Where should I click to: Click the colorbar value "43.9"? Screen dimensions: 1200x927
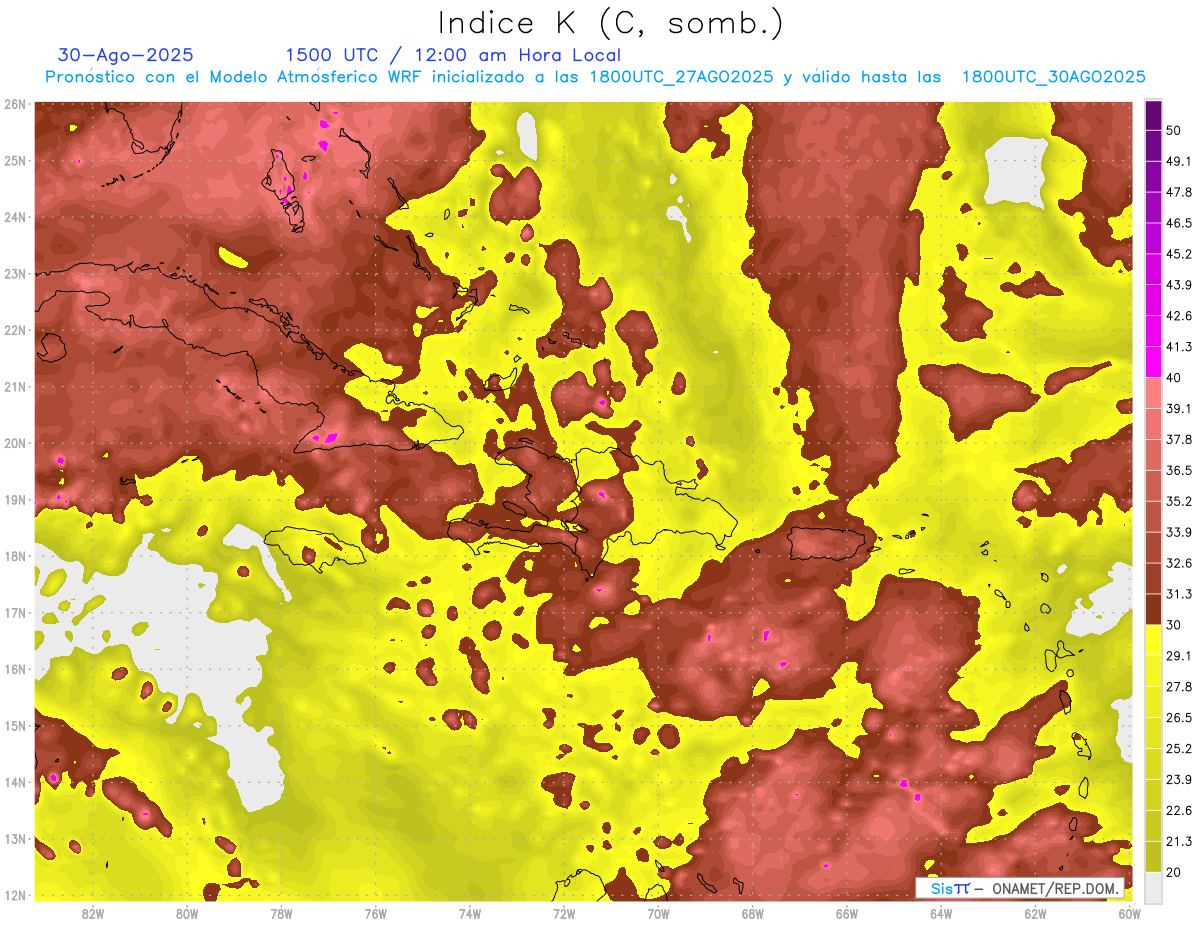click(1178, 285)
